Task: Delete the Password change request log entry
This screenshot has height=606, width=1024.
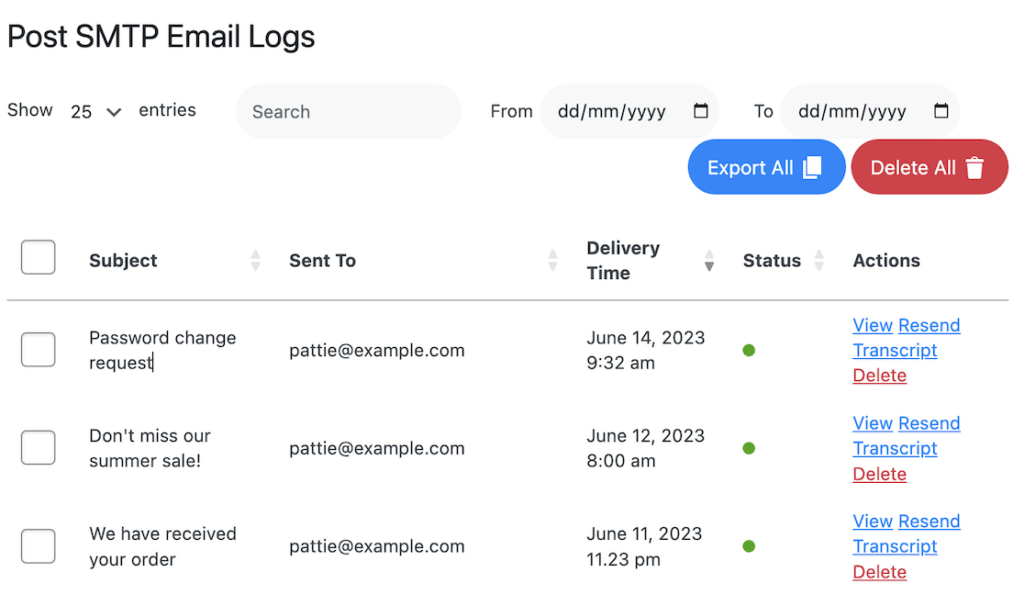Action: point(879,375)
